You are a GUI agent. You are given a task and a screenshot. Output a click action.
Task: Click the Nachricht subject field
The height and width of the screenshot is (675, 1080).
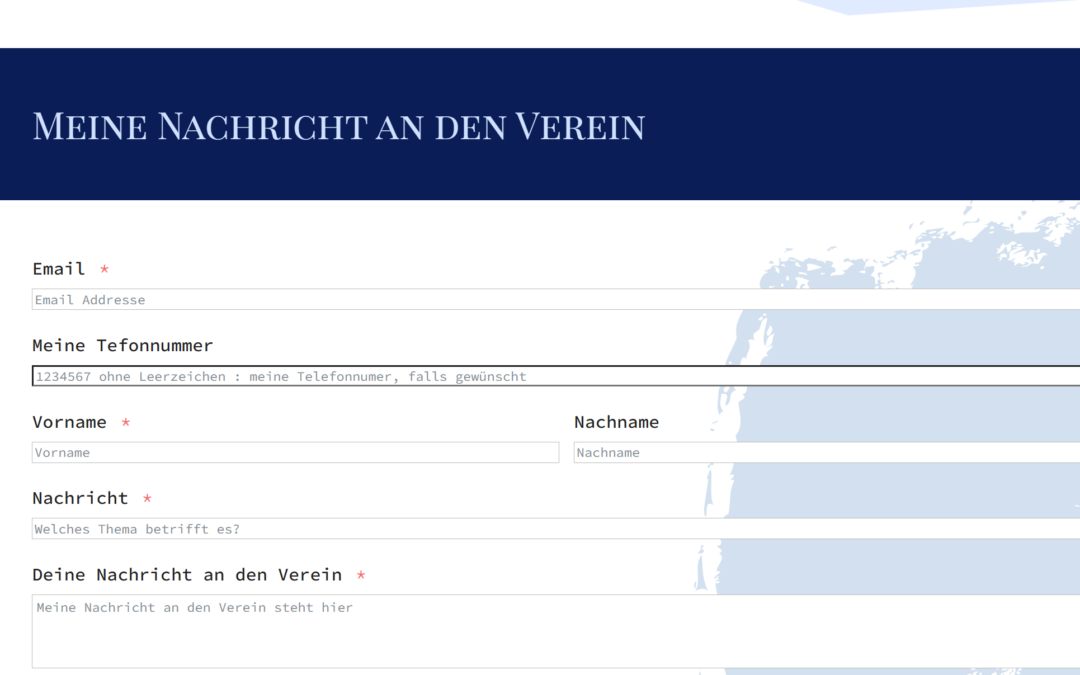tap(400, 528)
